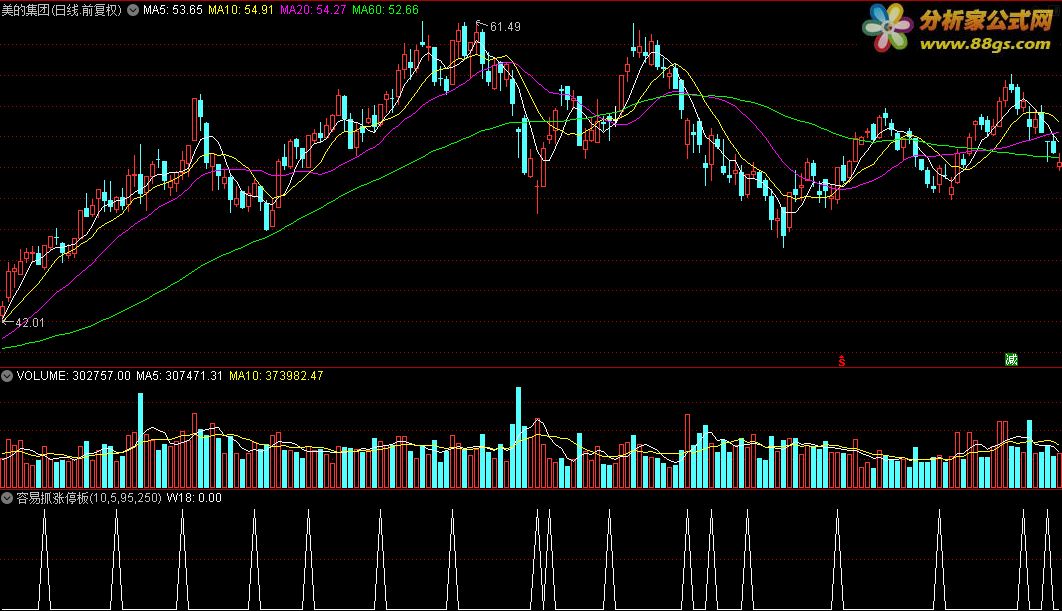Select the MA10: 54.91 label
Image resolution: width=1062 pixels, height=611 pixels.
pos(241,10)
